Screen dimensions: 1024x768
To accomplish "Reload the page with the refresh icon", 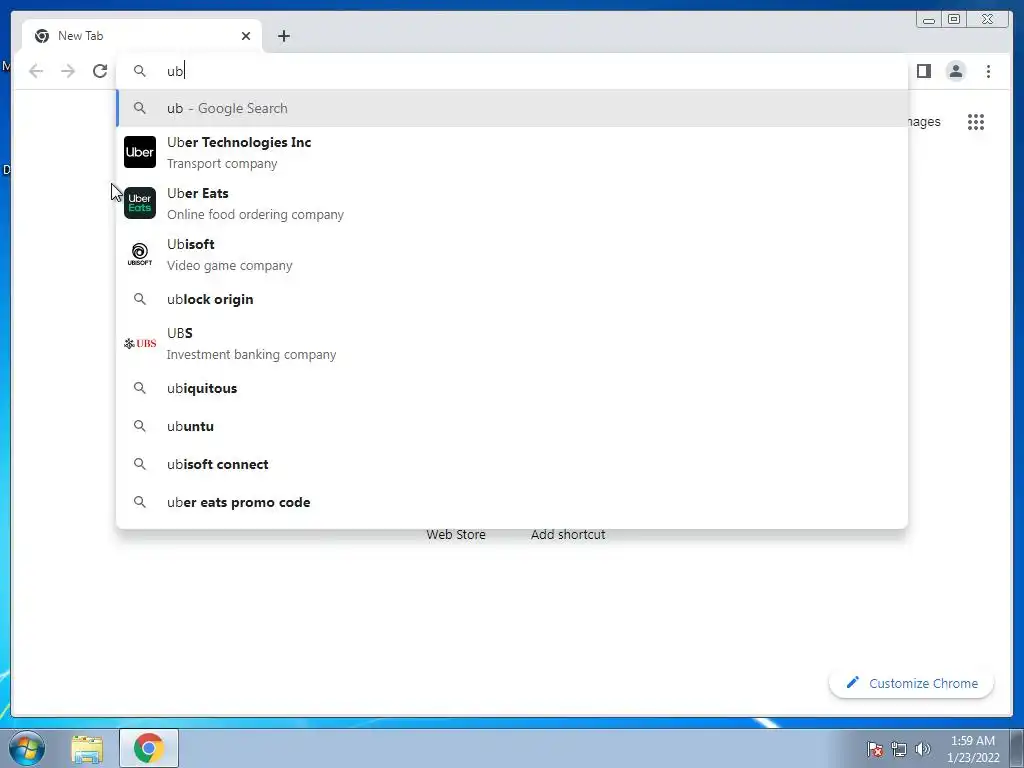I will point(100,71).
